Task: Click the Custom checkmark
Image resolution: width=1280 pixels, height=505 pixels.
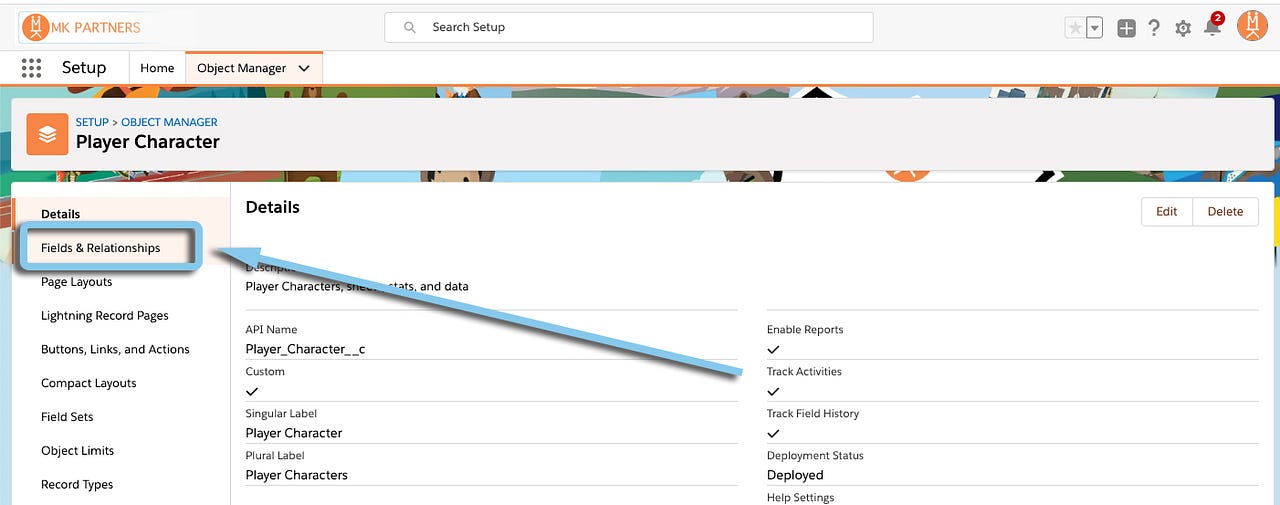Action: tap(252, 391)
